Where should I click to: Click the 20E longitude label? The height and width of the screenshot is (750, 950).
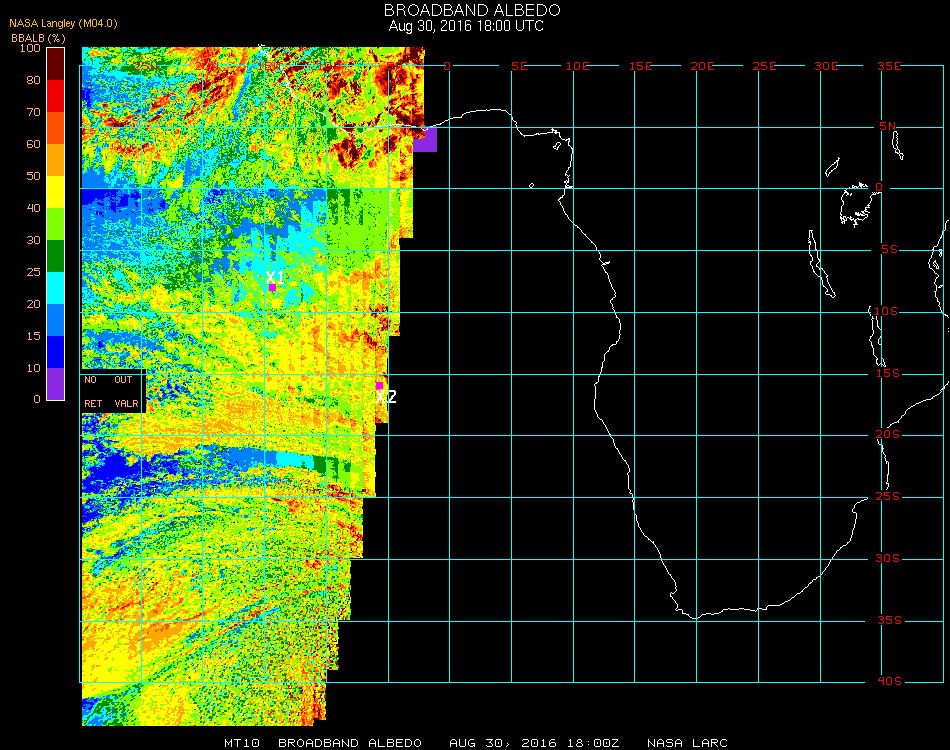pyautogui.click(x=702, y=66)
